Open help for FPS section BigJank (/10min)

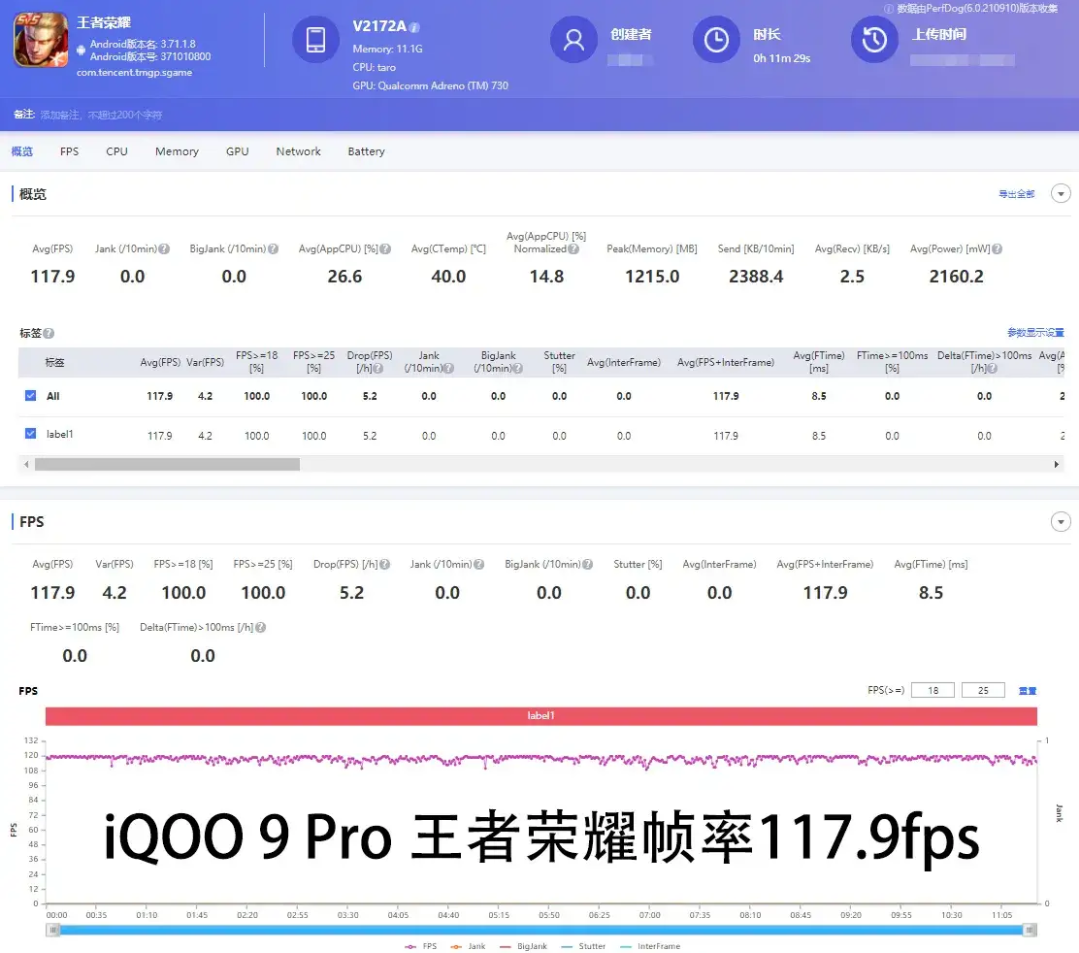(x=587, y=565)
